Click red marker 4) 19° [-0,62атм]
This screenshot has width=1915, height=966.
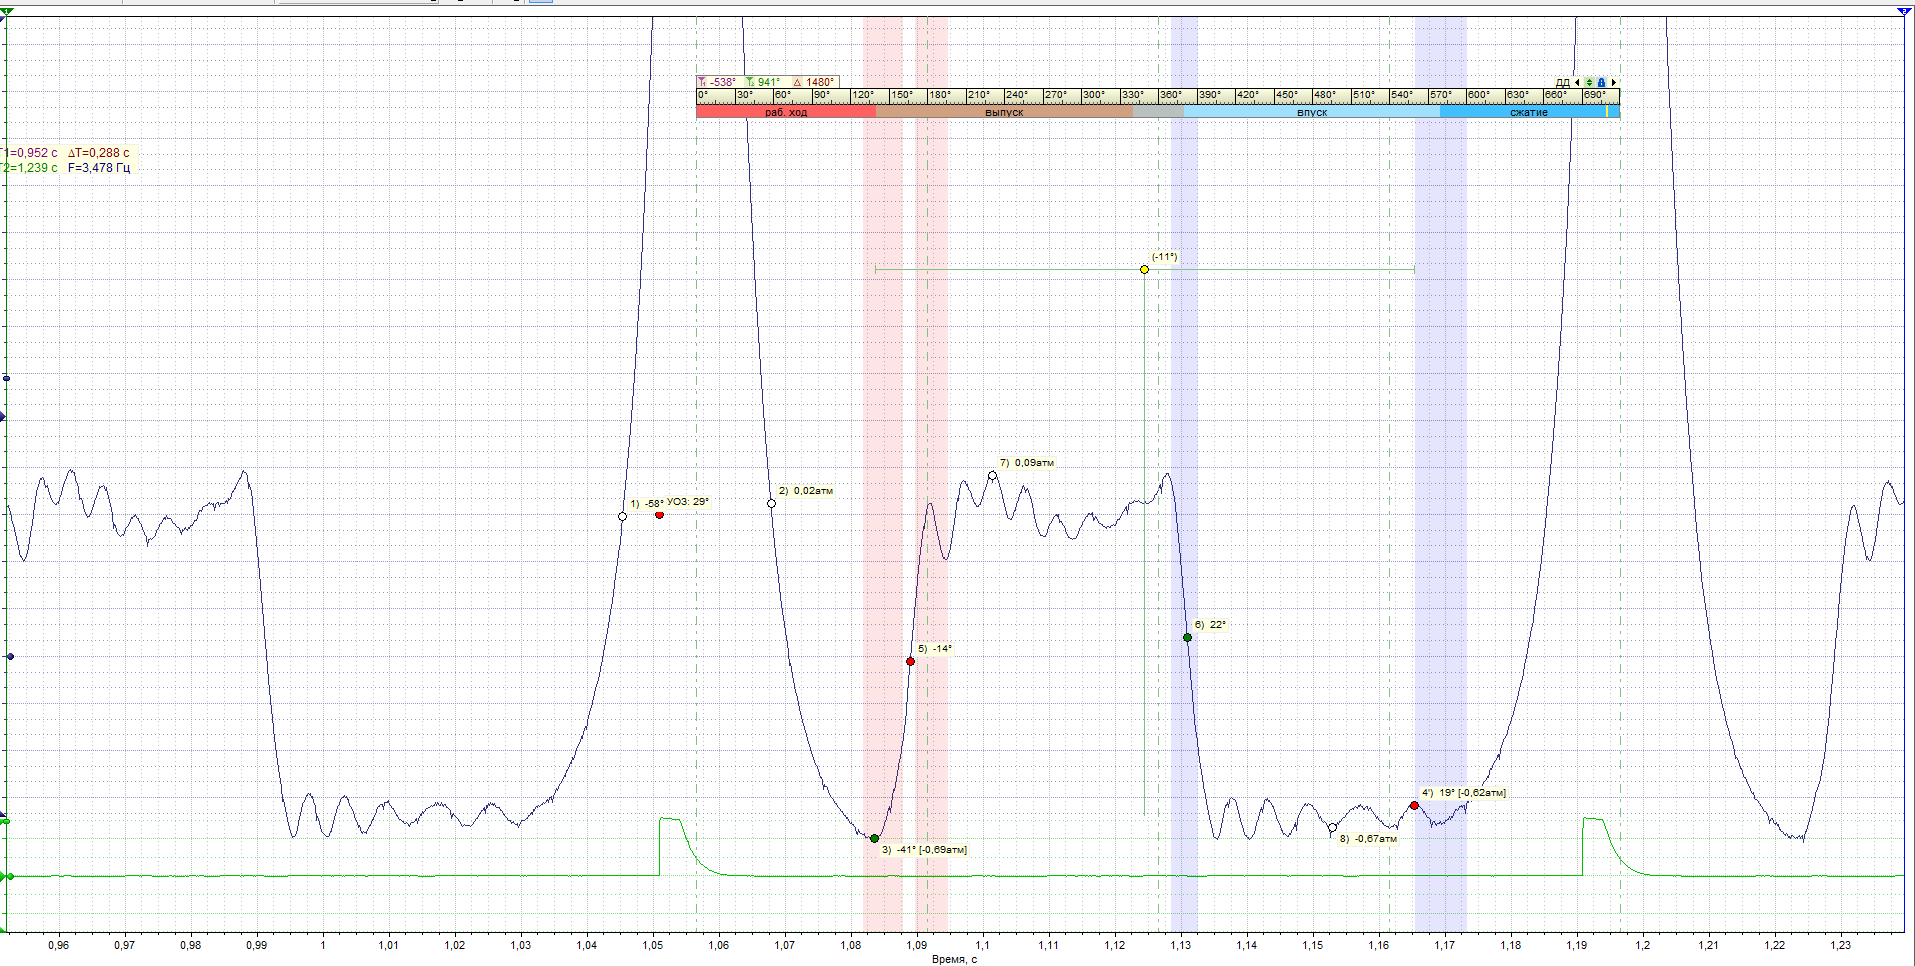coord(1414,805)
